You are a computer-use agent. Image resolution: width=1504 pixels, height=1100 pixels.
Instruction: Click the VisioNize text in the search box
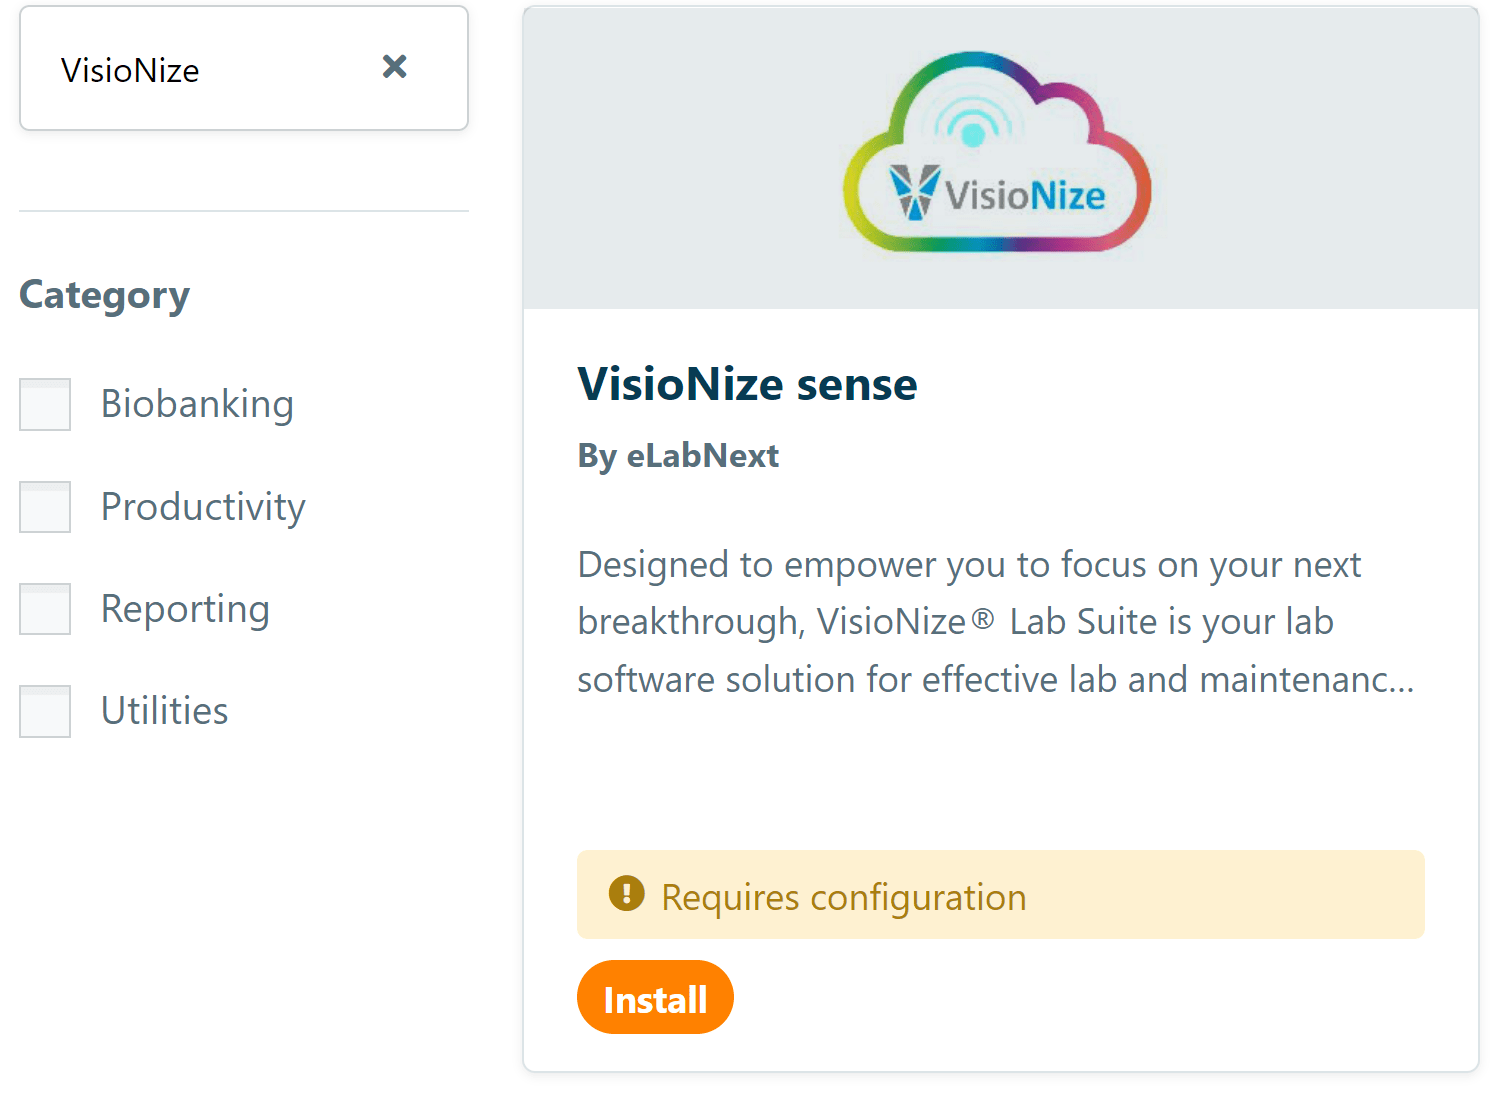click(130, 69)
